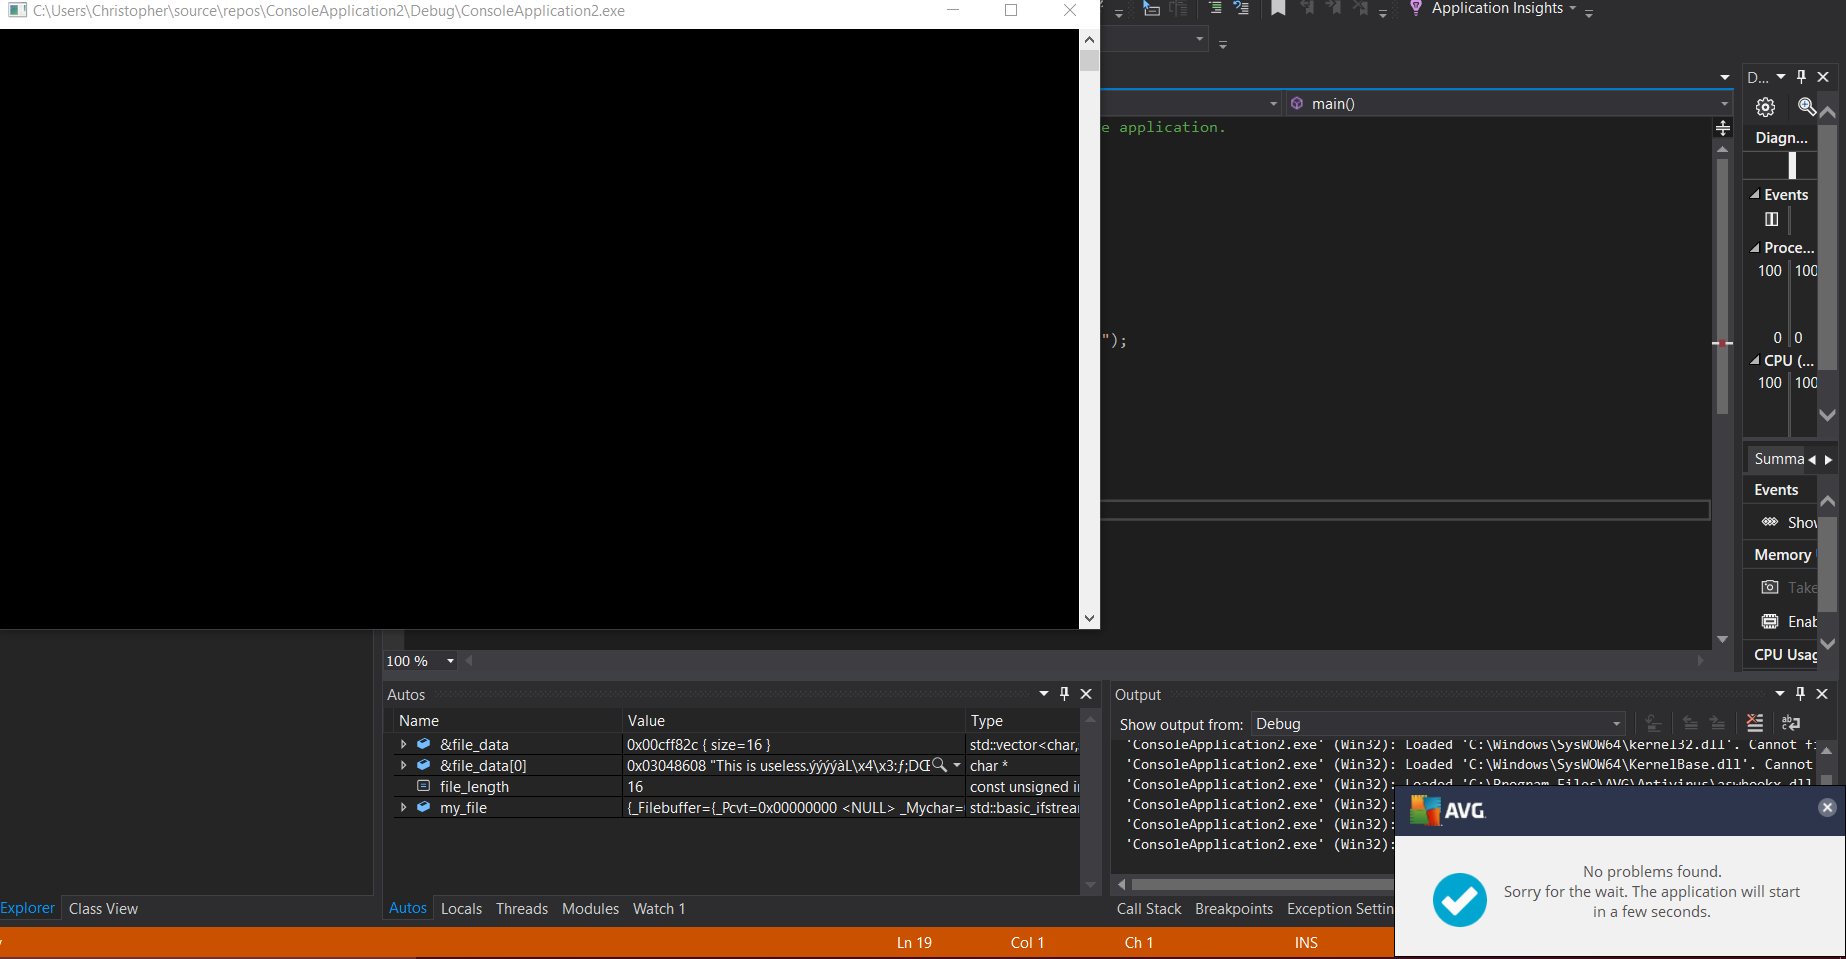Open Diagnostic Tools settings gear

point(1765,107)
